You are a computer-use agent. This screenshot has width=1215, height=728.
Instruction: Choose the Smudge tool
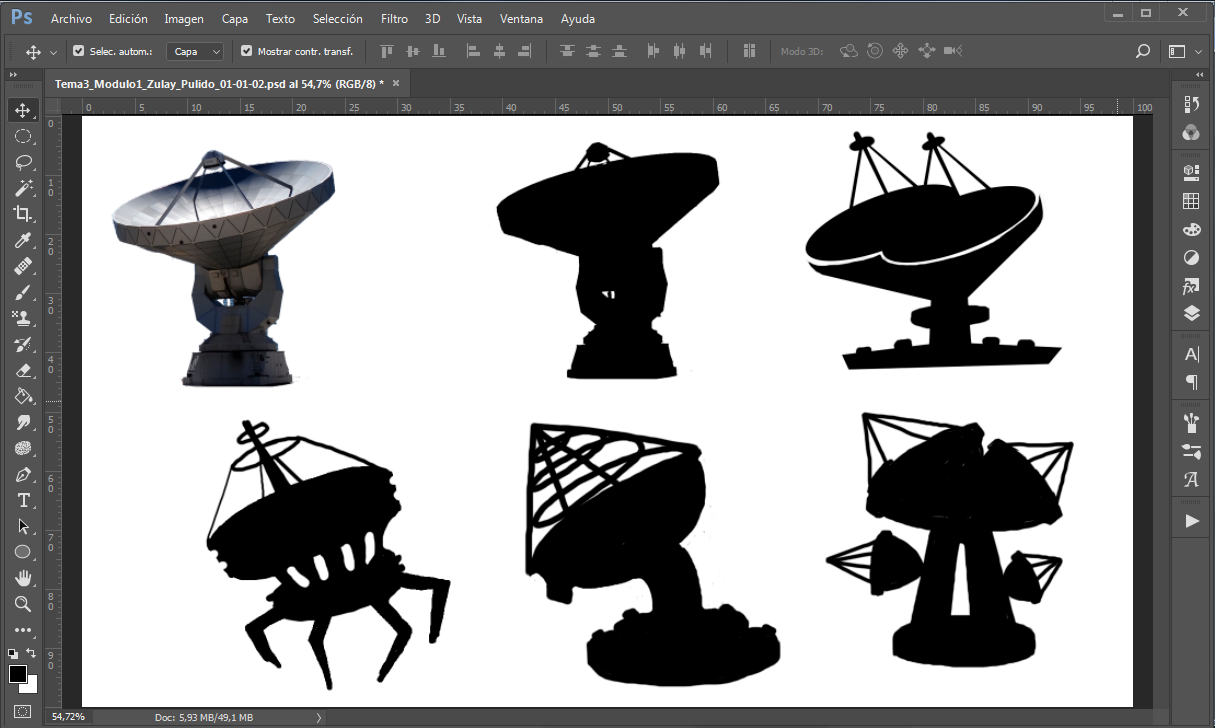[23, 422]
